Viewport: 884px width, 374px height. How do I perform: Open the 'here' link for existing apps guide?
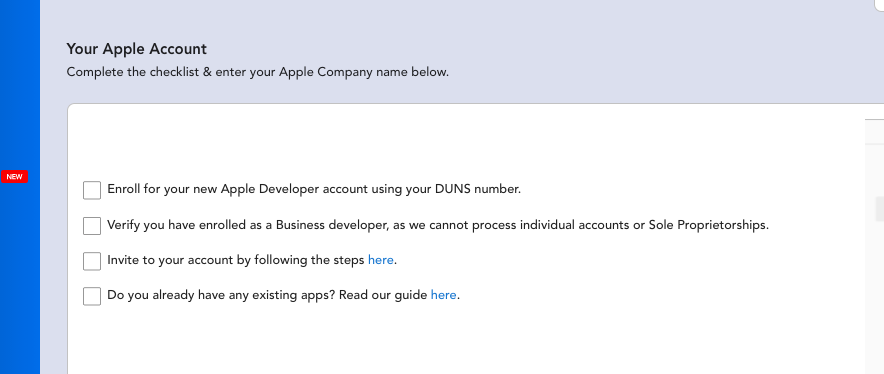444,295
